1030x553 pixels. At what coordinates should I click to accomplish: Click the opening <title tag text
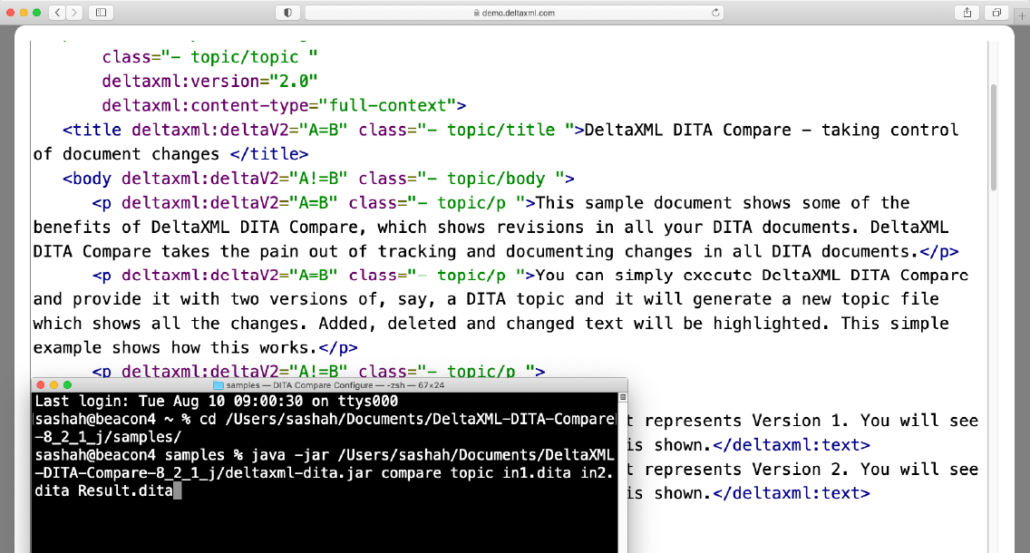[92, 130]
